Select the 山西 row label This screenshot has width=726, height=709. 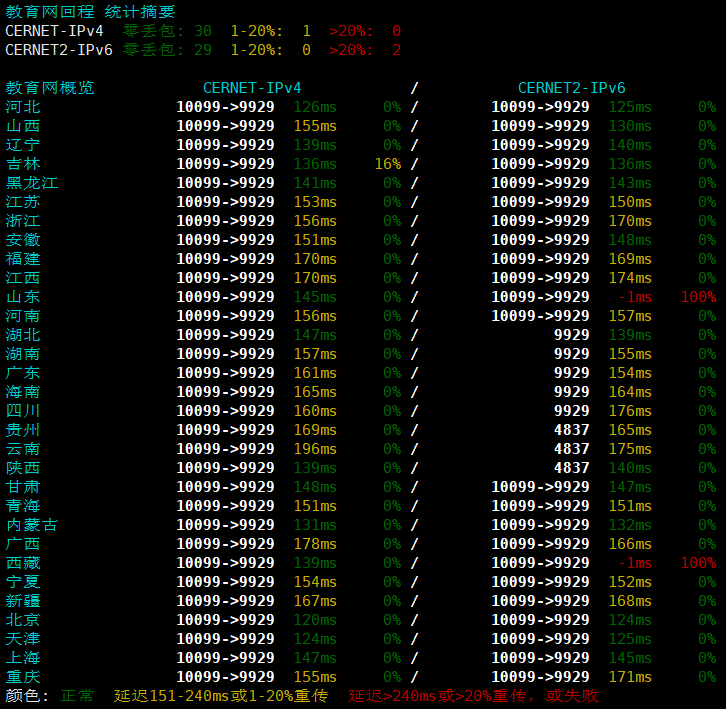23,126
